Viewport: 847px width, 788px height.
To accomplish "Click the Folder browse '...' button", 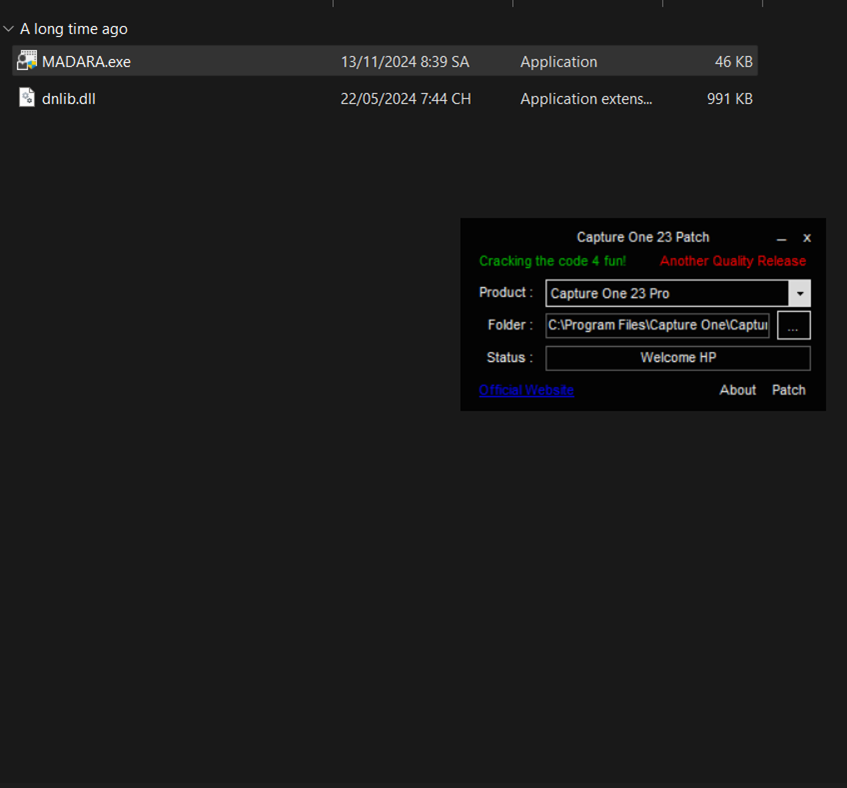I will [794, 325].
